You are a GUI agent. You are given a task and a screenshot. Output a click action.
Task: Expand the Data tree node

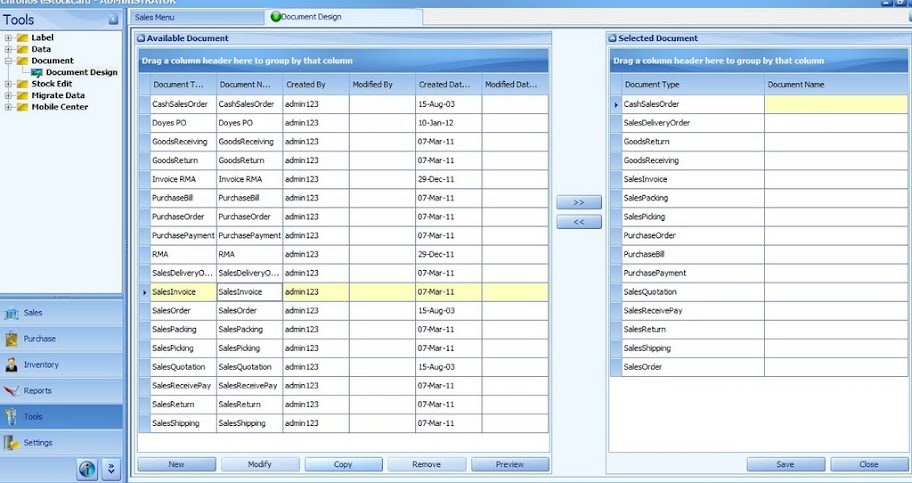coord(8,49)
